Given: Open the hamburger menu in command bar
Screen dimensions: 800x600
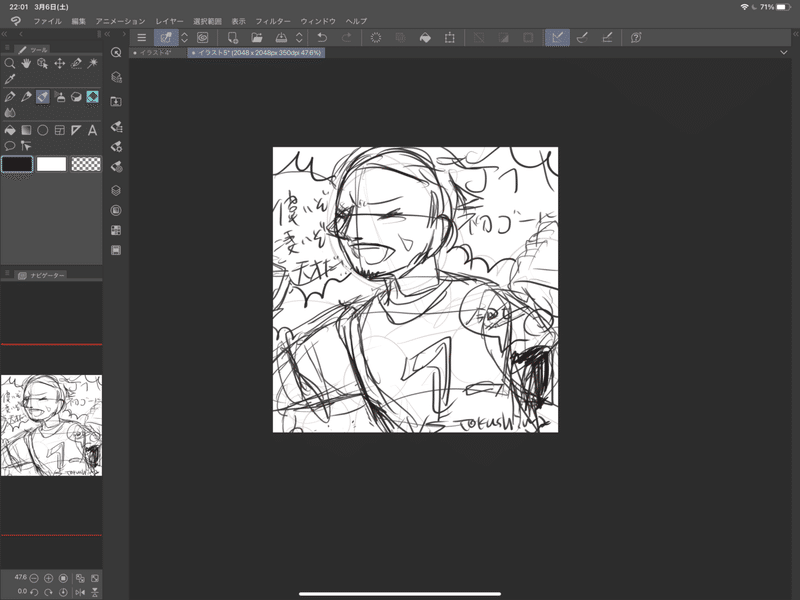Looking at the screenshot, I should click(x=142, y=37).
